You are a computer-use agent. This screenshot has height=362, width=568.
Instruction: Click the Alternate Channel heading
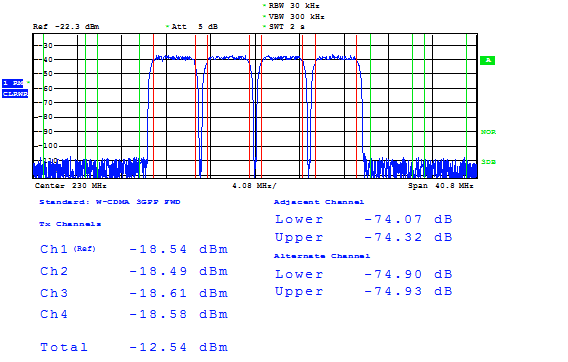[322, 256]
